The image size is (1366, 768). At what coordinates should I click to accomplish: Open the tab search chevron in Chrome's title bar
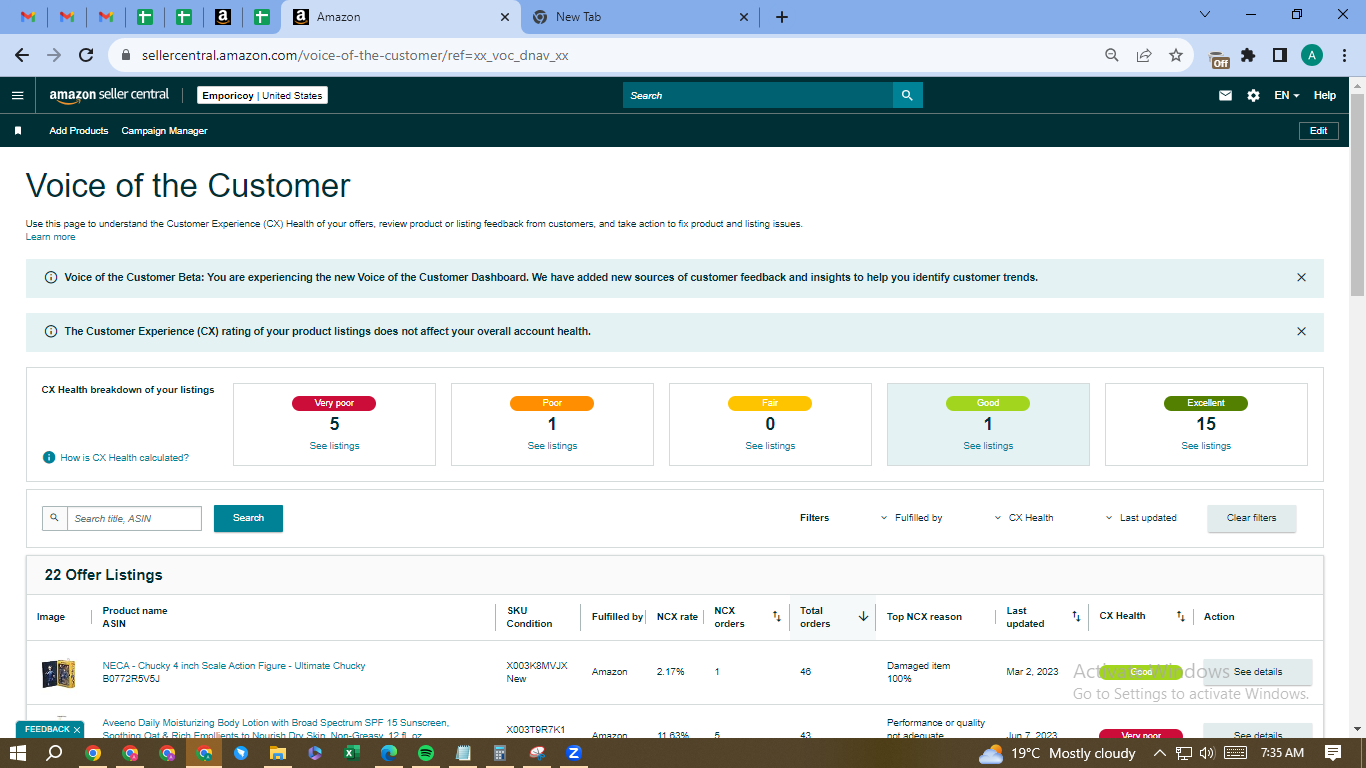point(1204,14)
